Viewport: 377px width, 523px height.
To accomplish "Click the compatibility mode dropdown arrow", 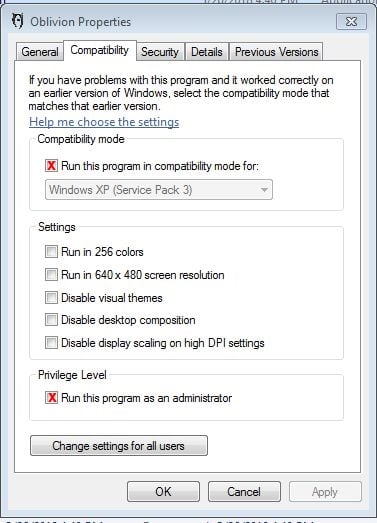I will [x=264, y=190].
